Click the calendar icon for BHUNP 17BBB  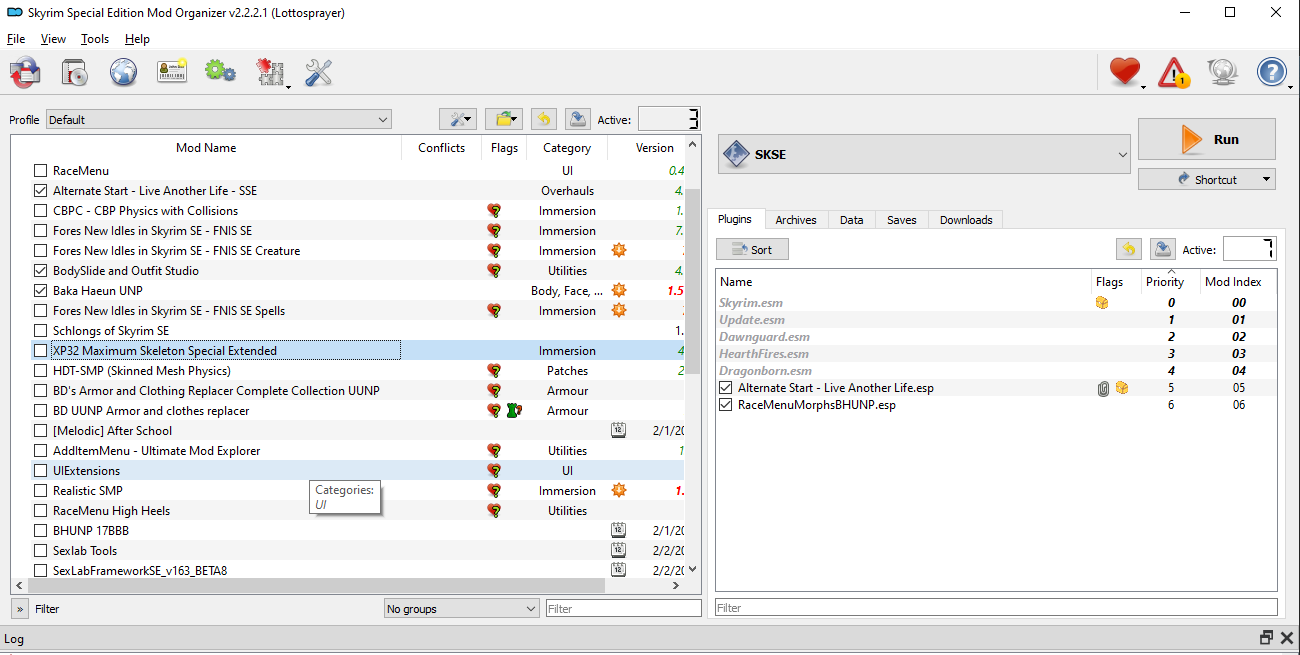pyautogui.click(x=618, y=530)
